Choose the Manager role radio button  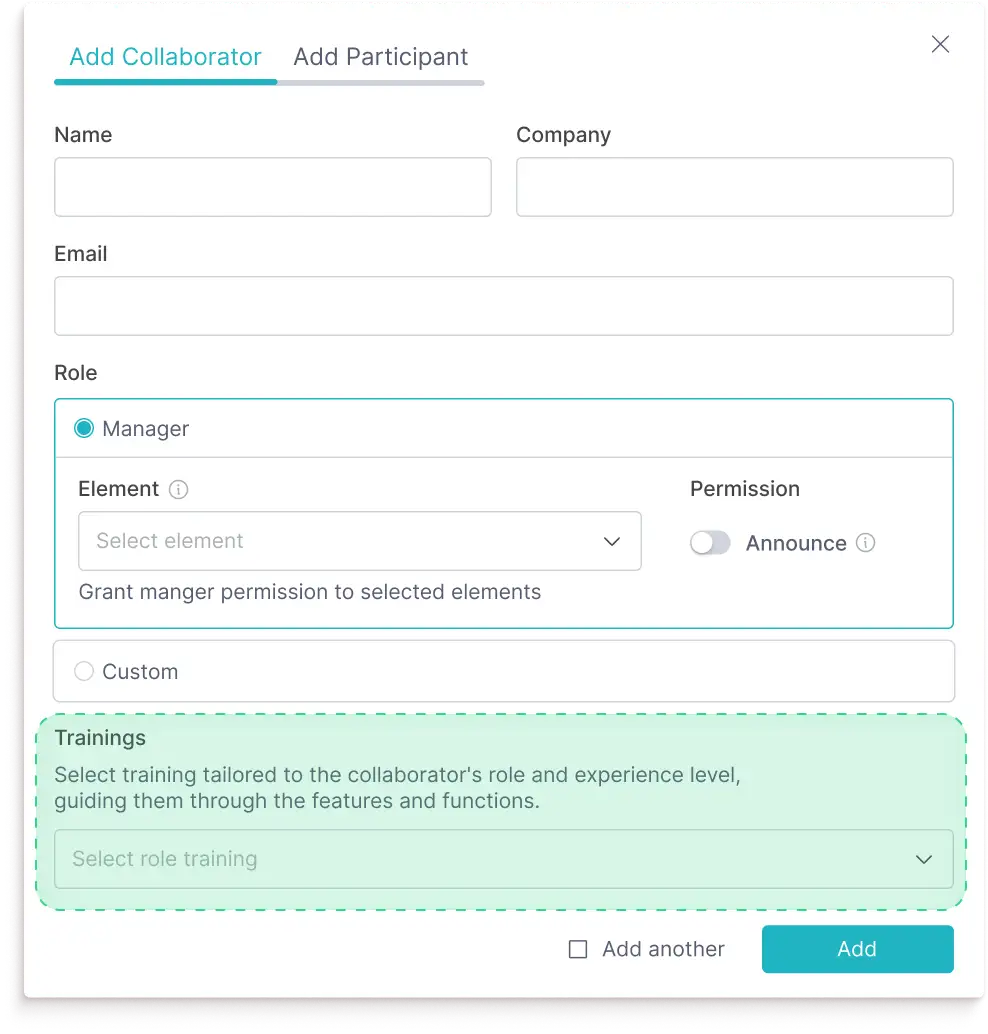click(x=84, y=429)
